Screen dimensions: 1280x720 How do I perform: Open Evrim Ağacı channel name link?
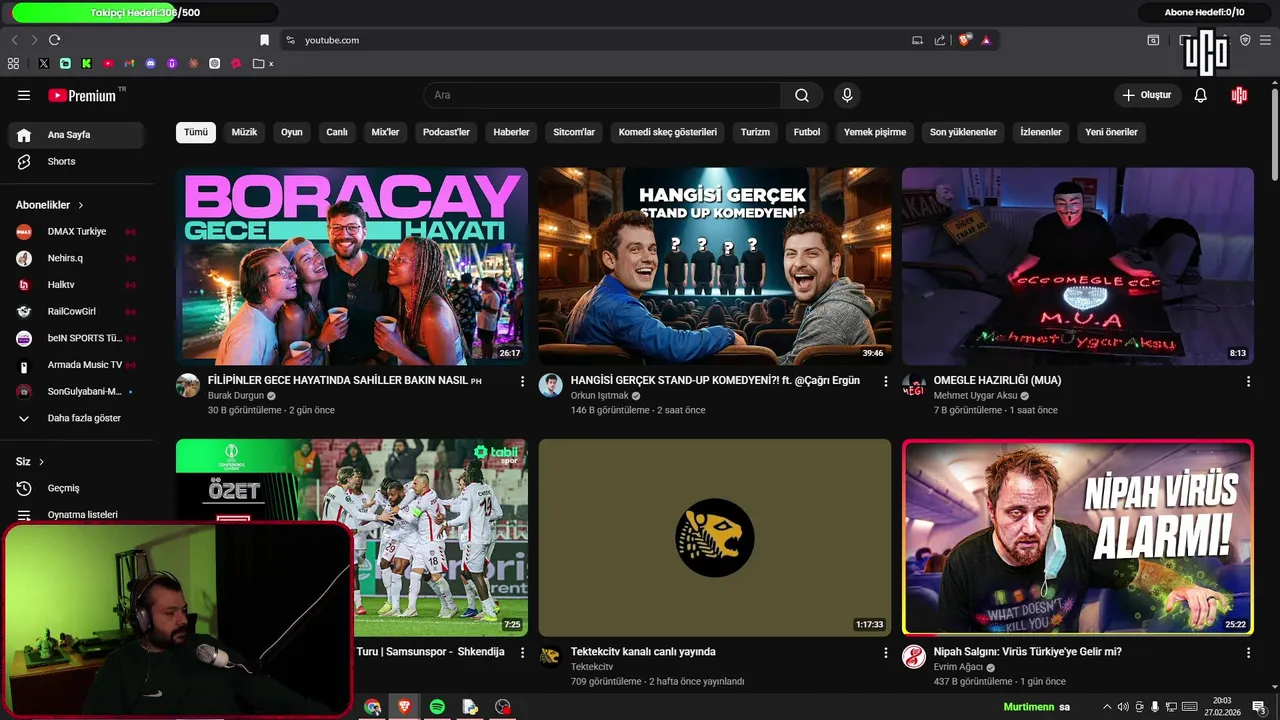click(958, 667)
